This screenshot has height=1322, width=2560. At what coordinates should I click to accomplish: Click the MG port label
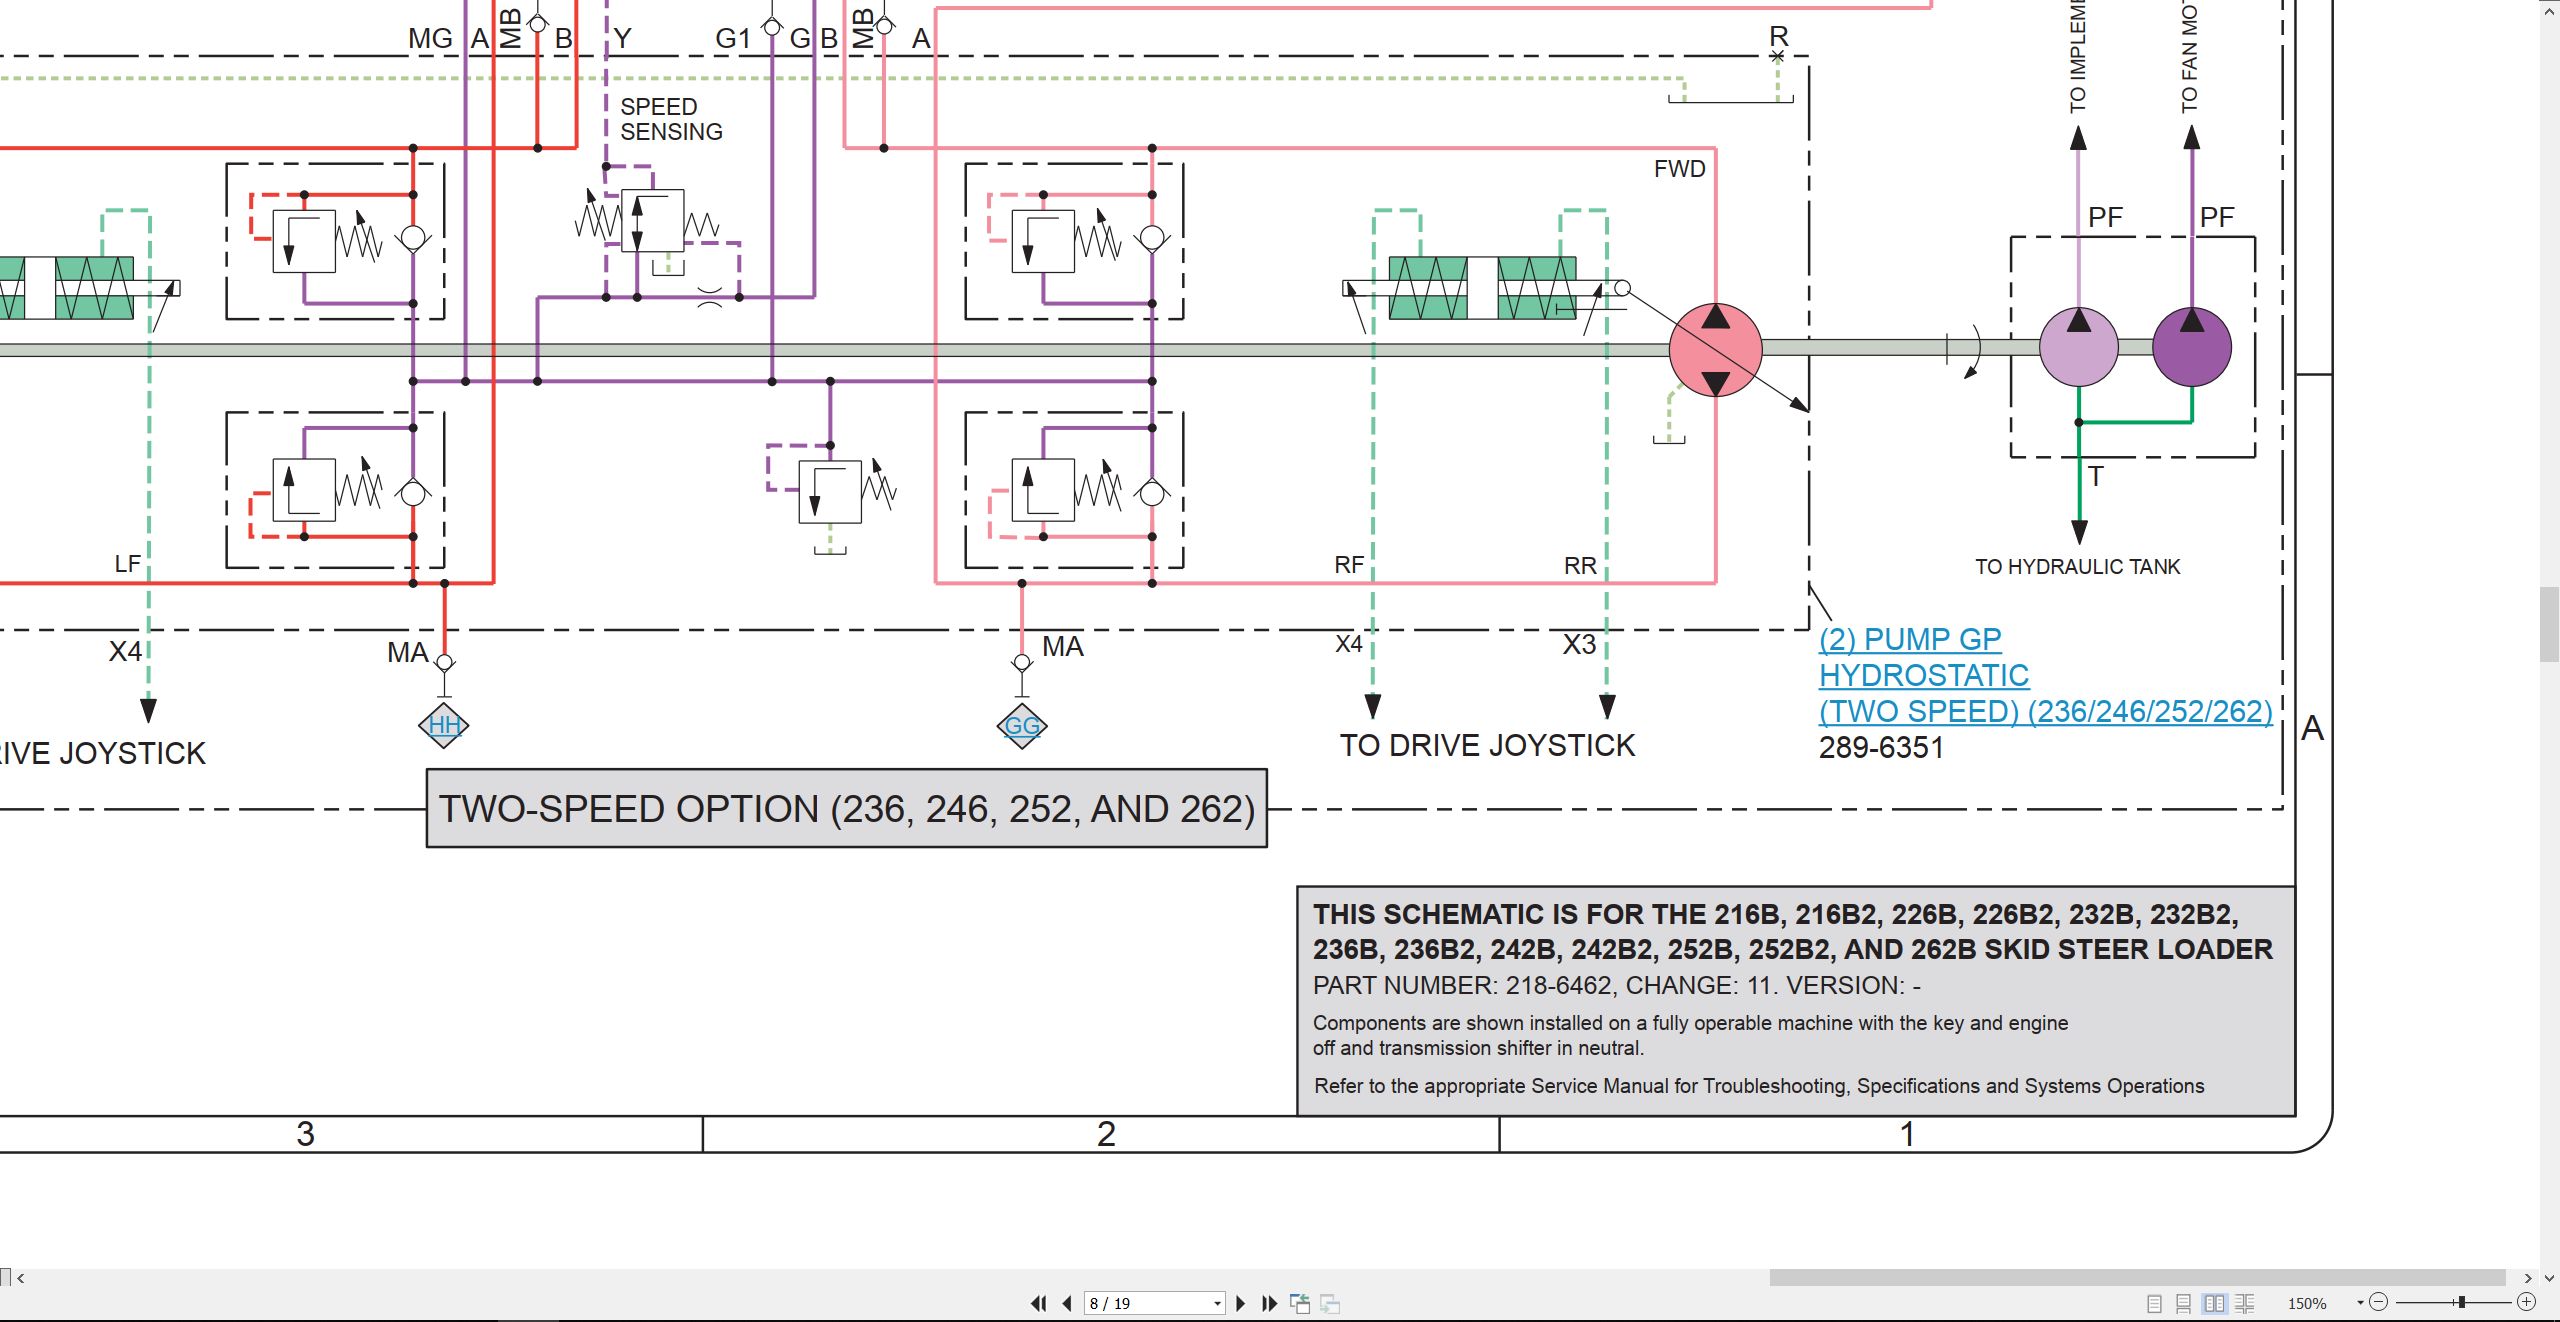(430, 38)
